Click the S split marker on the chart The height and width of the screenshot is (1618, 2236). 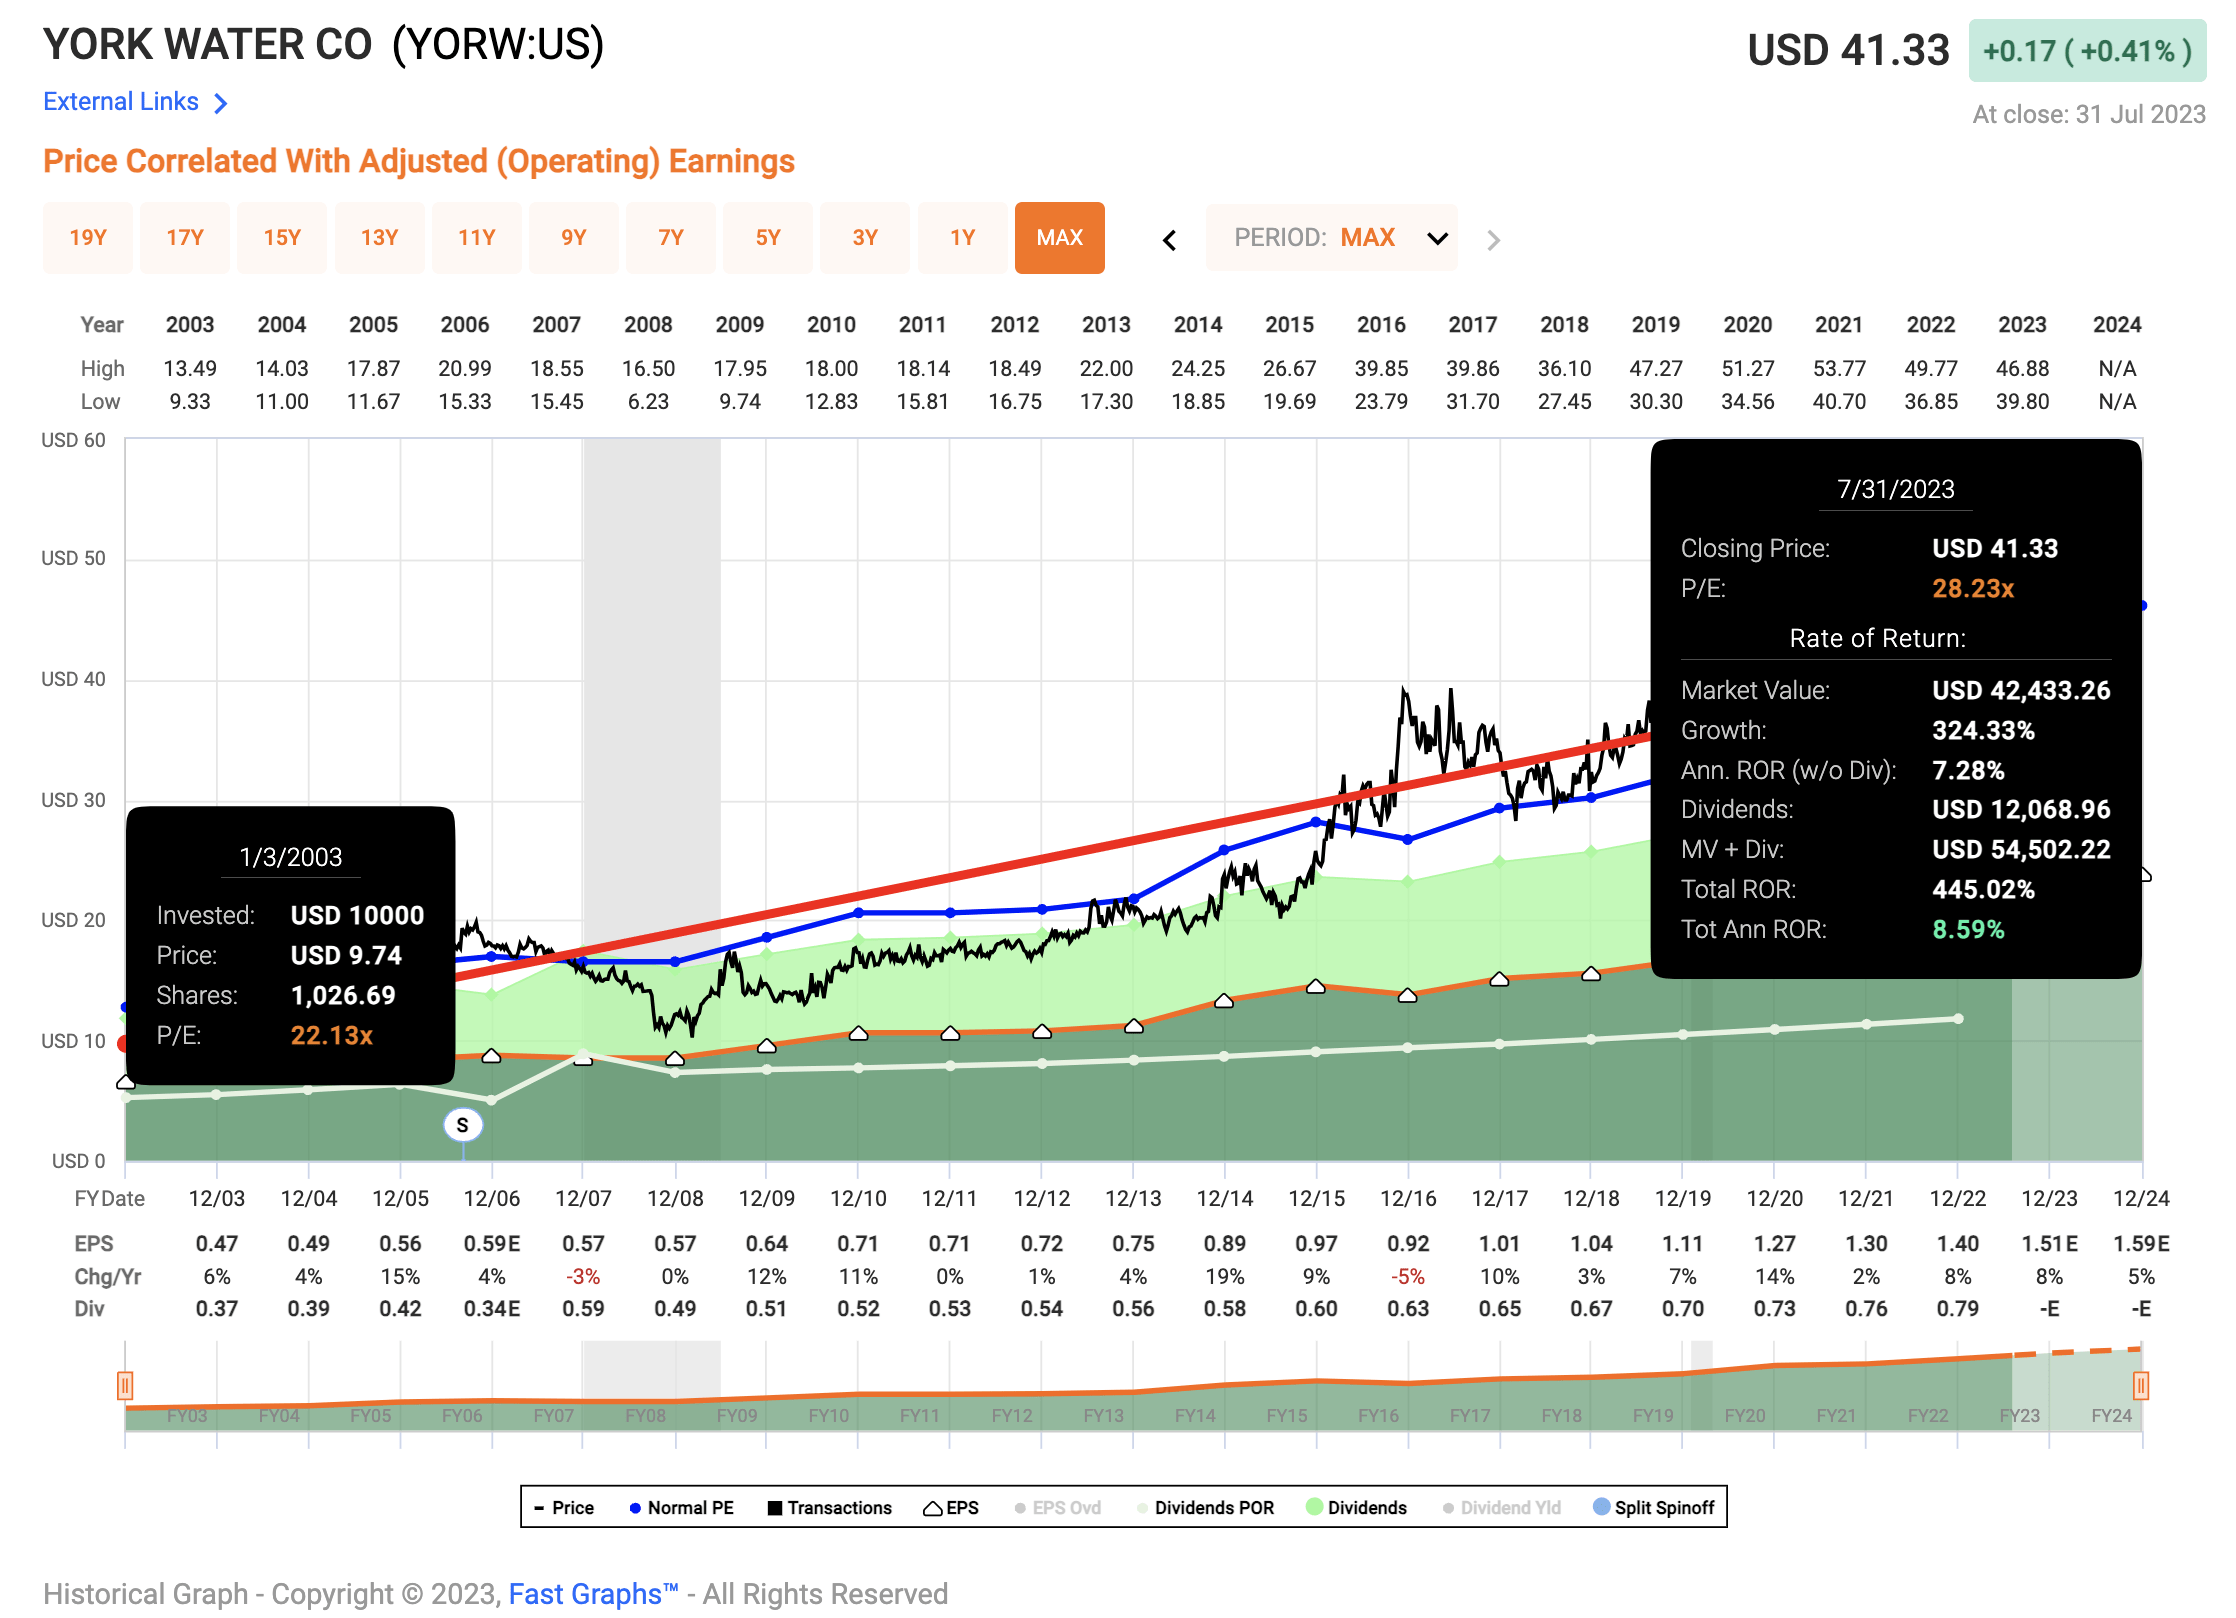click(462, 1124)
